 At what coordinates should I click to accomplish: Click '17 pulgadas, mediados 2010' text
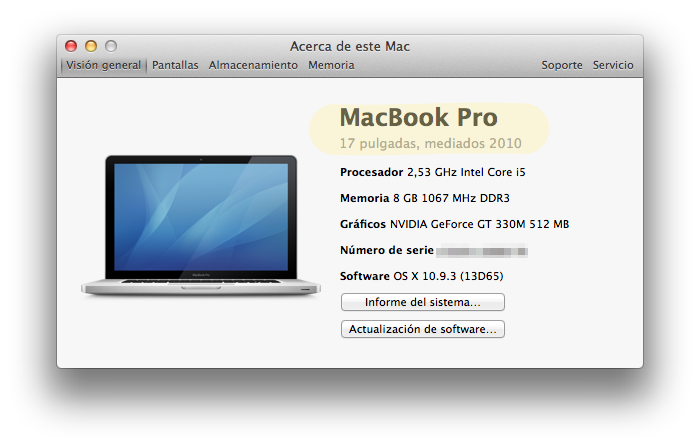[430, 143]
